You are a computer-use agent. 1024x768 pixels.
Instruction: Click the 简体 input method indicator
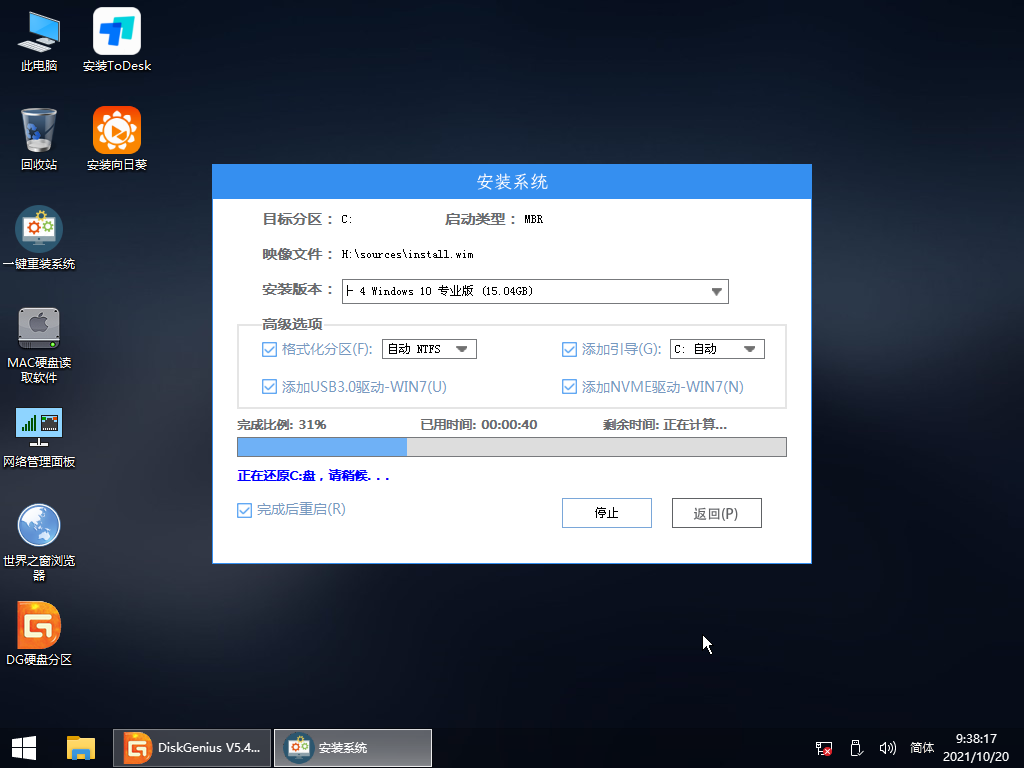tap(921, 748)
